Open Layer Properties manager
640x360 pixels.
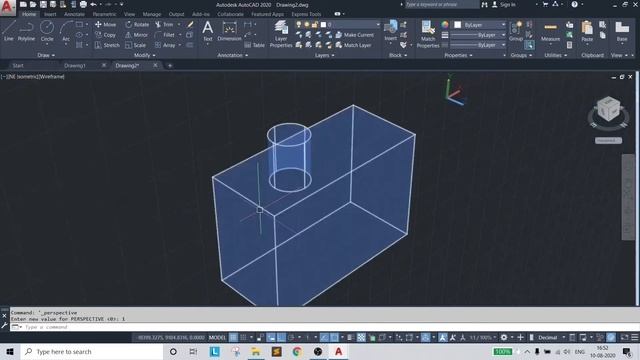[281, 33]
